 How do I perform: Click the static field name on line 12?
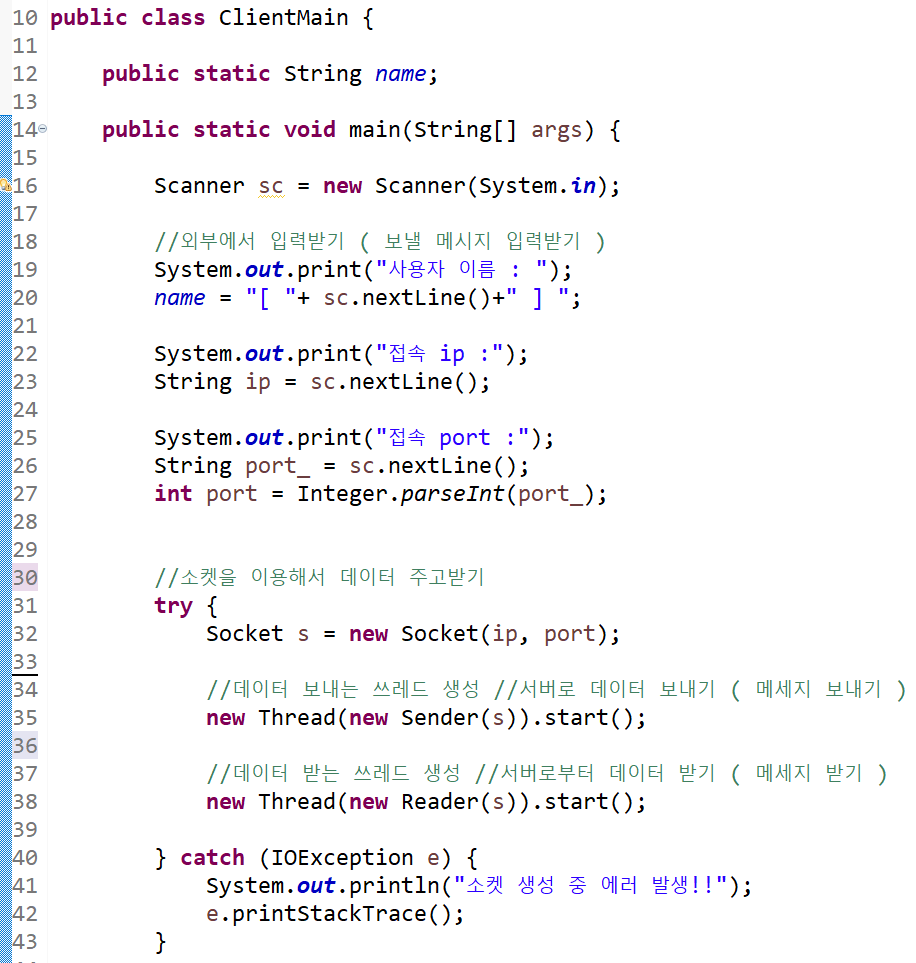click(400, 74)
